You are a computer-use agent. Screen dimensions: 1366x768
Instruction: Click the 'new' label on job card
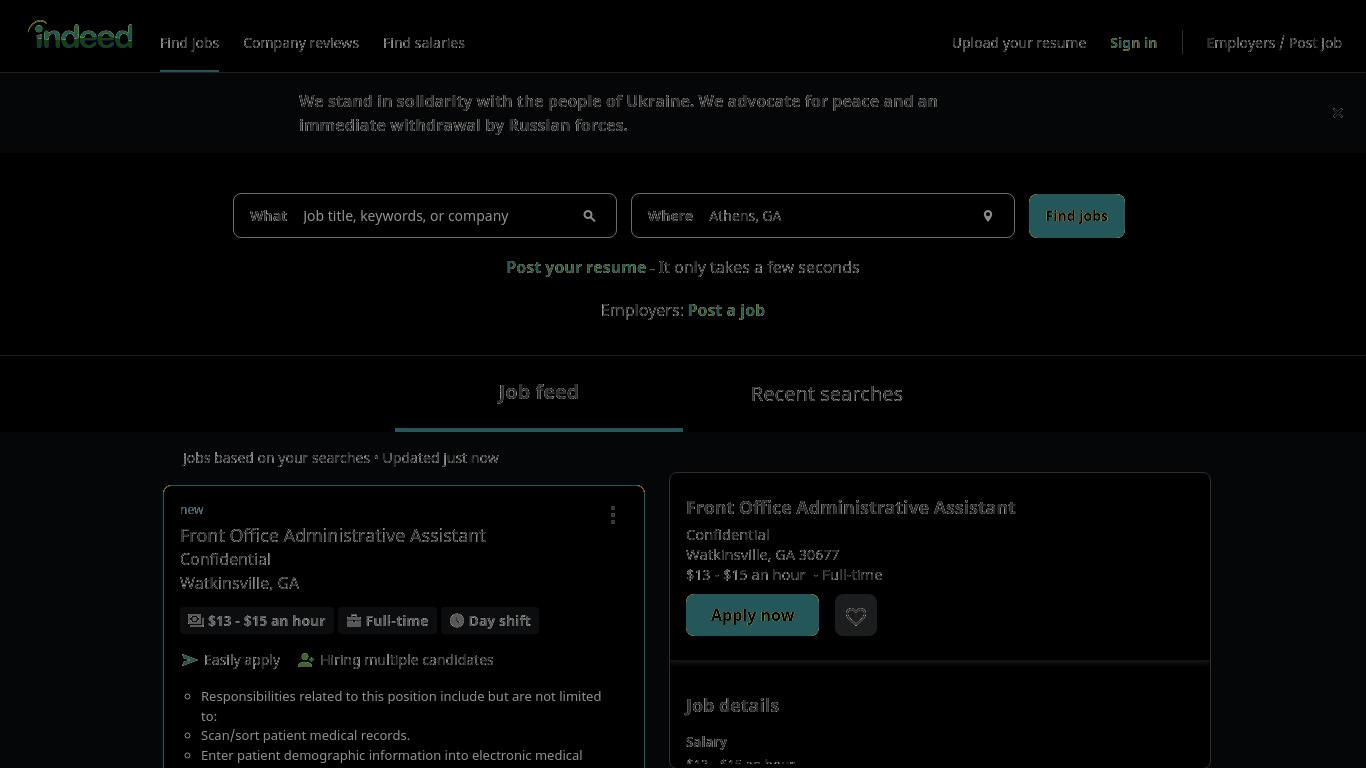pos(192,510)
